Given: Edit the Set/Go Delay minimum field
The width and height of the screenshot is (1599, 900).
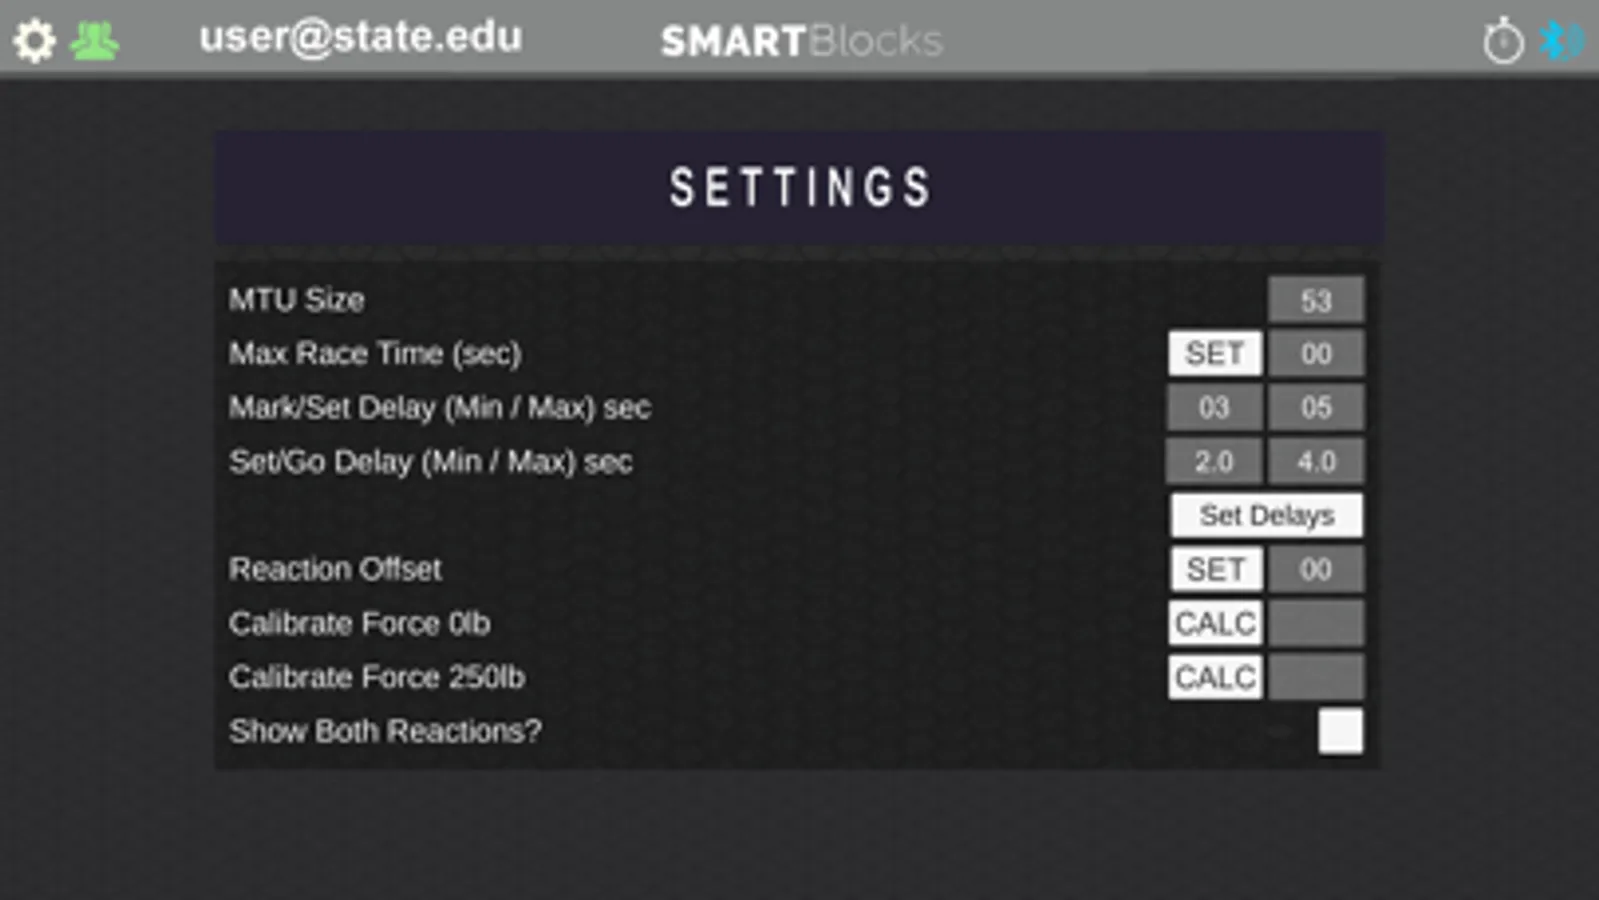Looking at the screenshot, I should 1214,462.
